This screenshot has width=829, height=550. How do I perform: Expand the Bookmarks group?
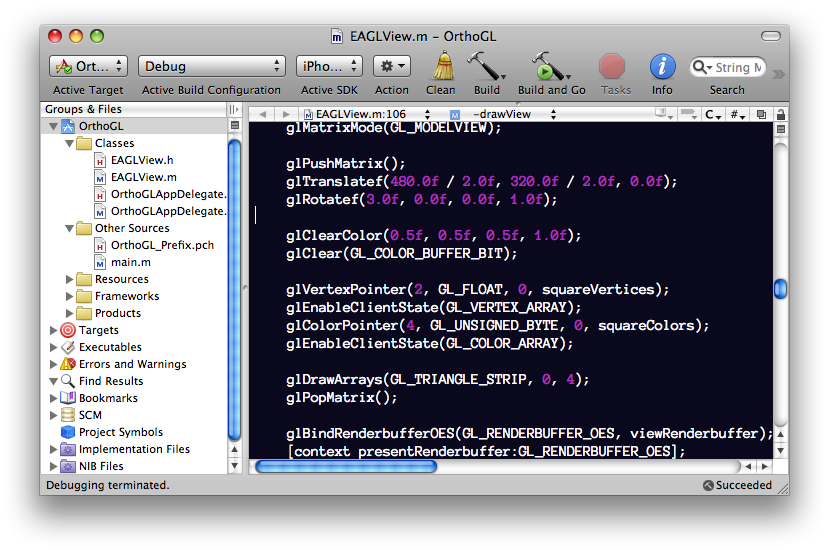click(53, 398)
